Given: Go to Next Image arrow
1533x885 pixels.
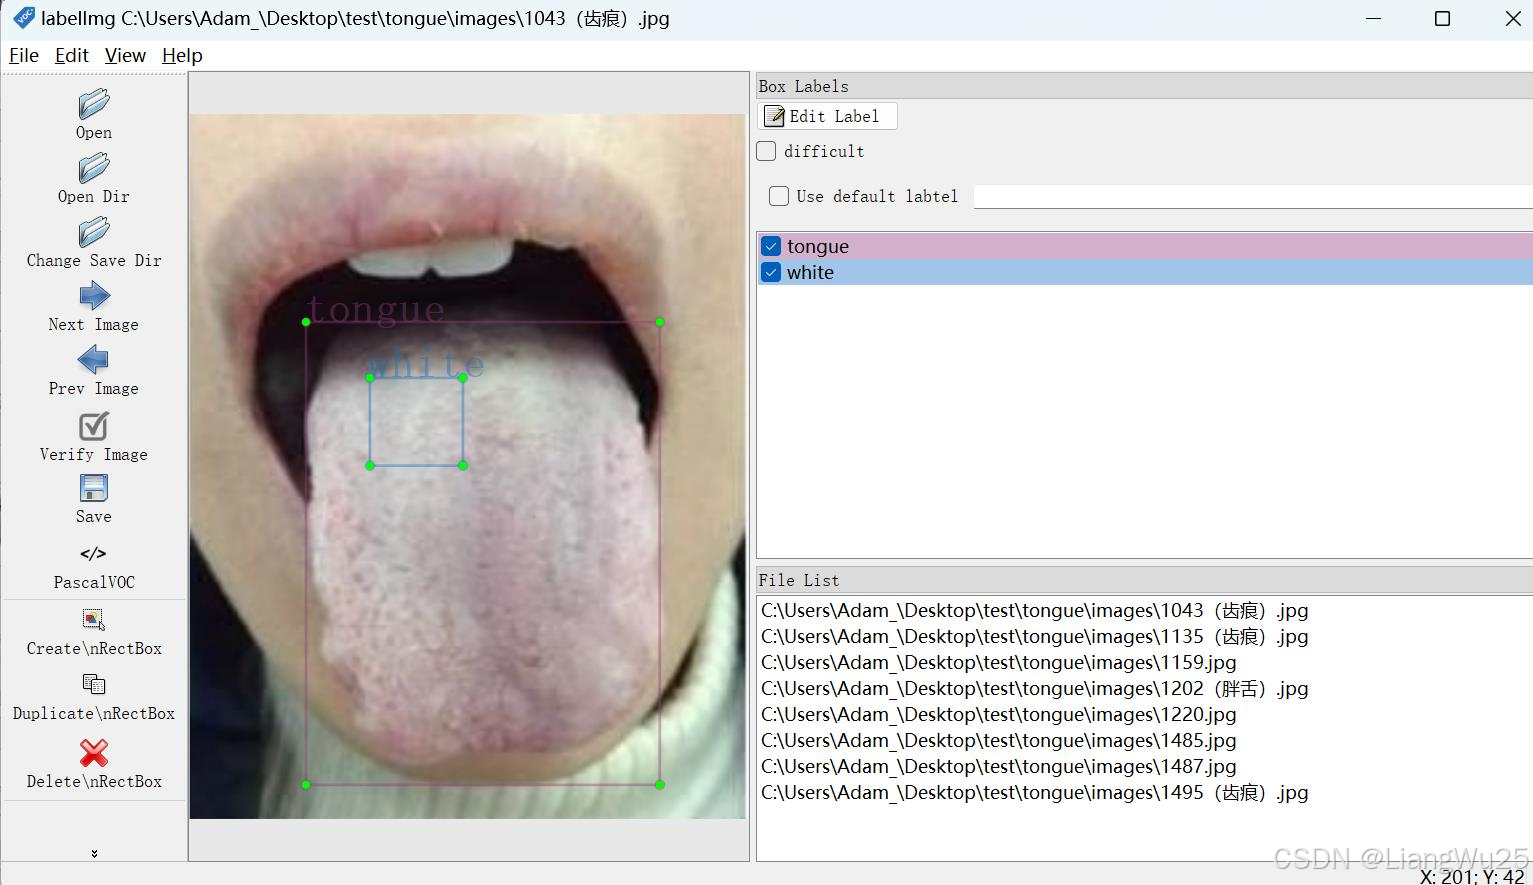Looking at the screenshot, I should (94, 296).
